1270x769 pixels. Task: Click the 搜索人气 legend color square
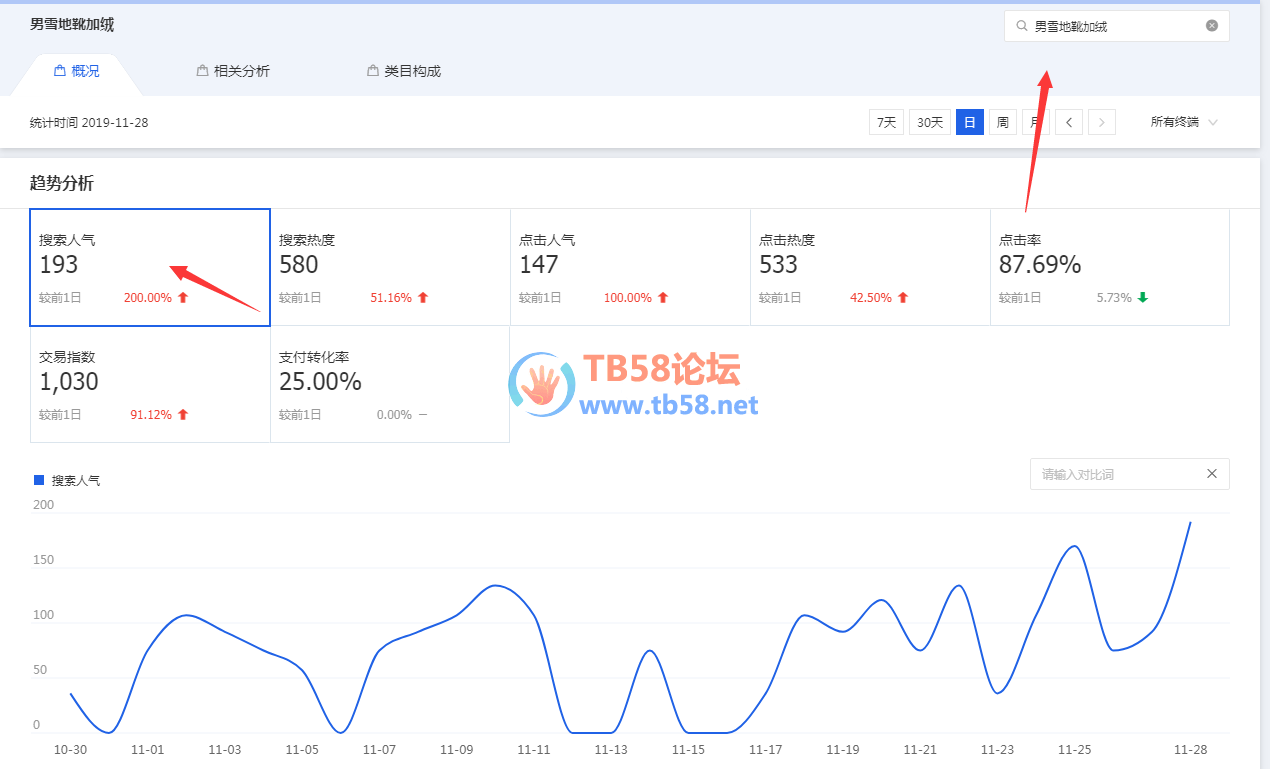click(39, 481)
